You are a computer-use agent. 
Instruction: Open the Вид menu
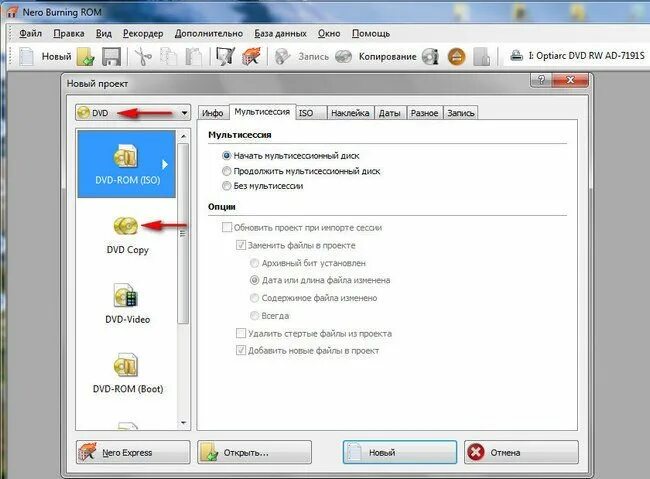(x=104, y=34)
